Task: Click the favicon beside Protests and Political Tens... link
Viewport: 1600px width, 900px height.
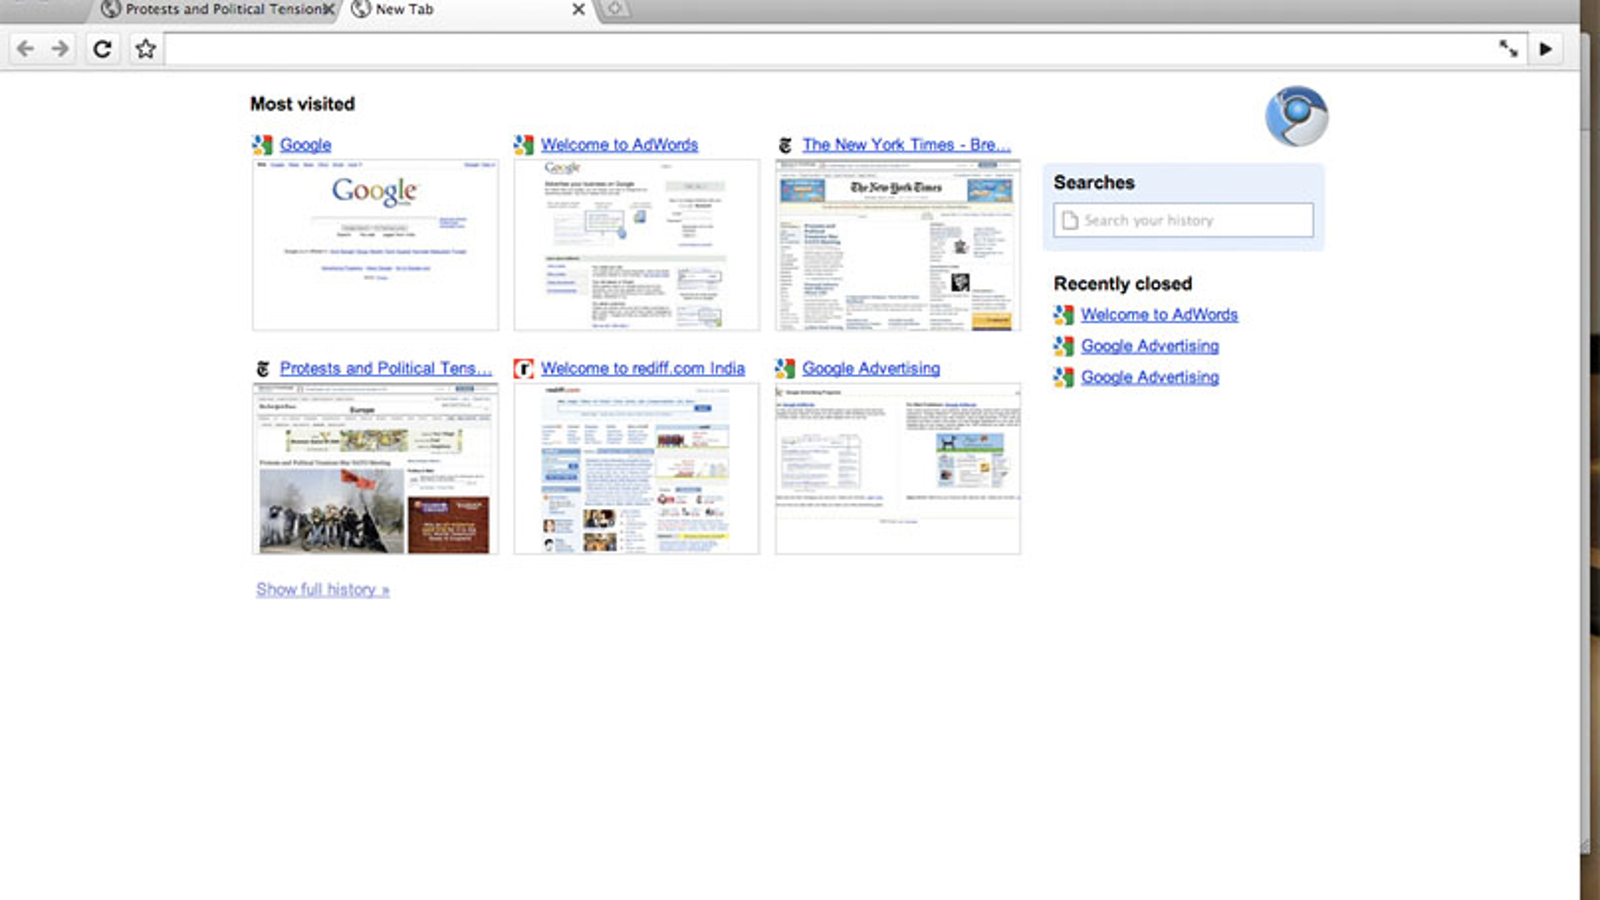Action: click(262, 369)
